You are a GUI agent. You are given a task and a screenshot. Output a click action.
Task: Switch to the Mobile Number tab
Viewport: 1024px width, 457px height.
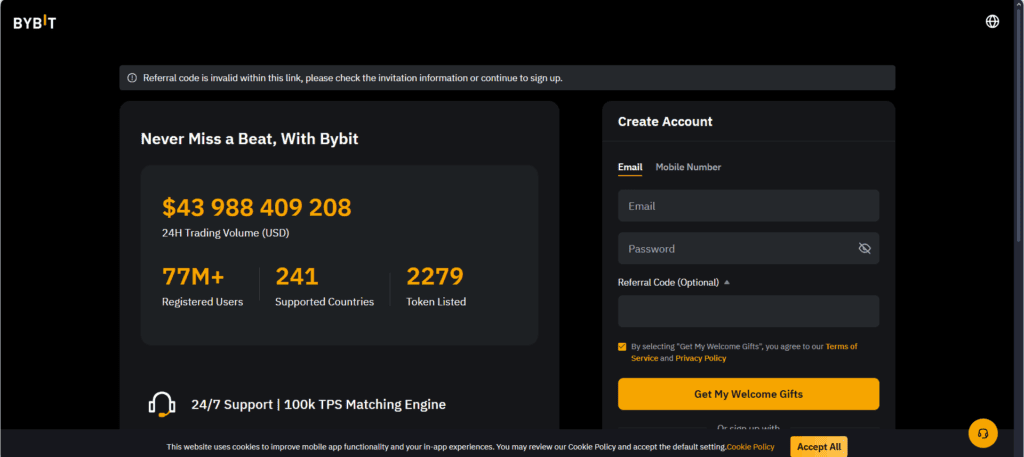coord(688,167)
